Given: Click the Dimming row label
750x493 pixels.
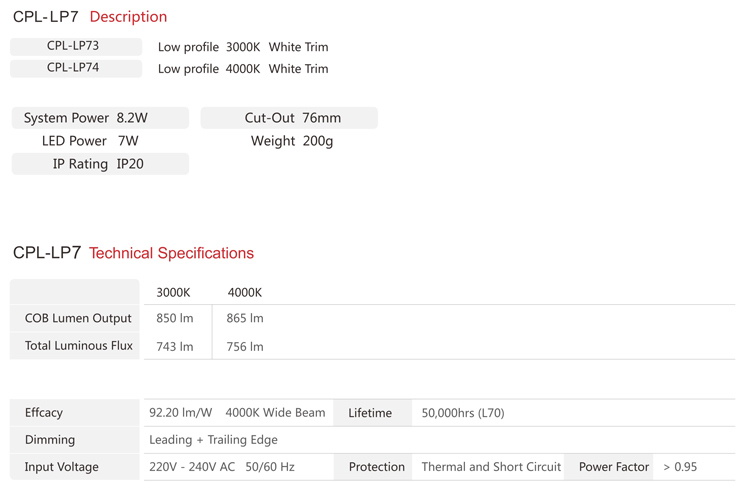Looking at the screenshot, I should [x=50, y=439].
